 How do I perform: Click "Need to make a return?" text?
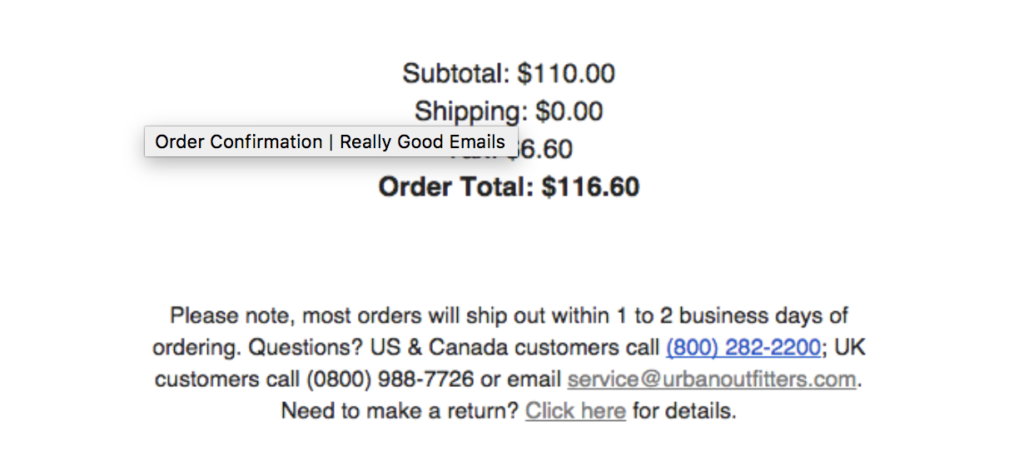400,411
